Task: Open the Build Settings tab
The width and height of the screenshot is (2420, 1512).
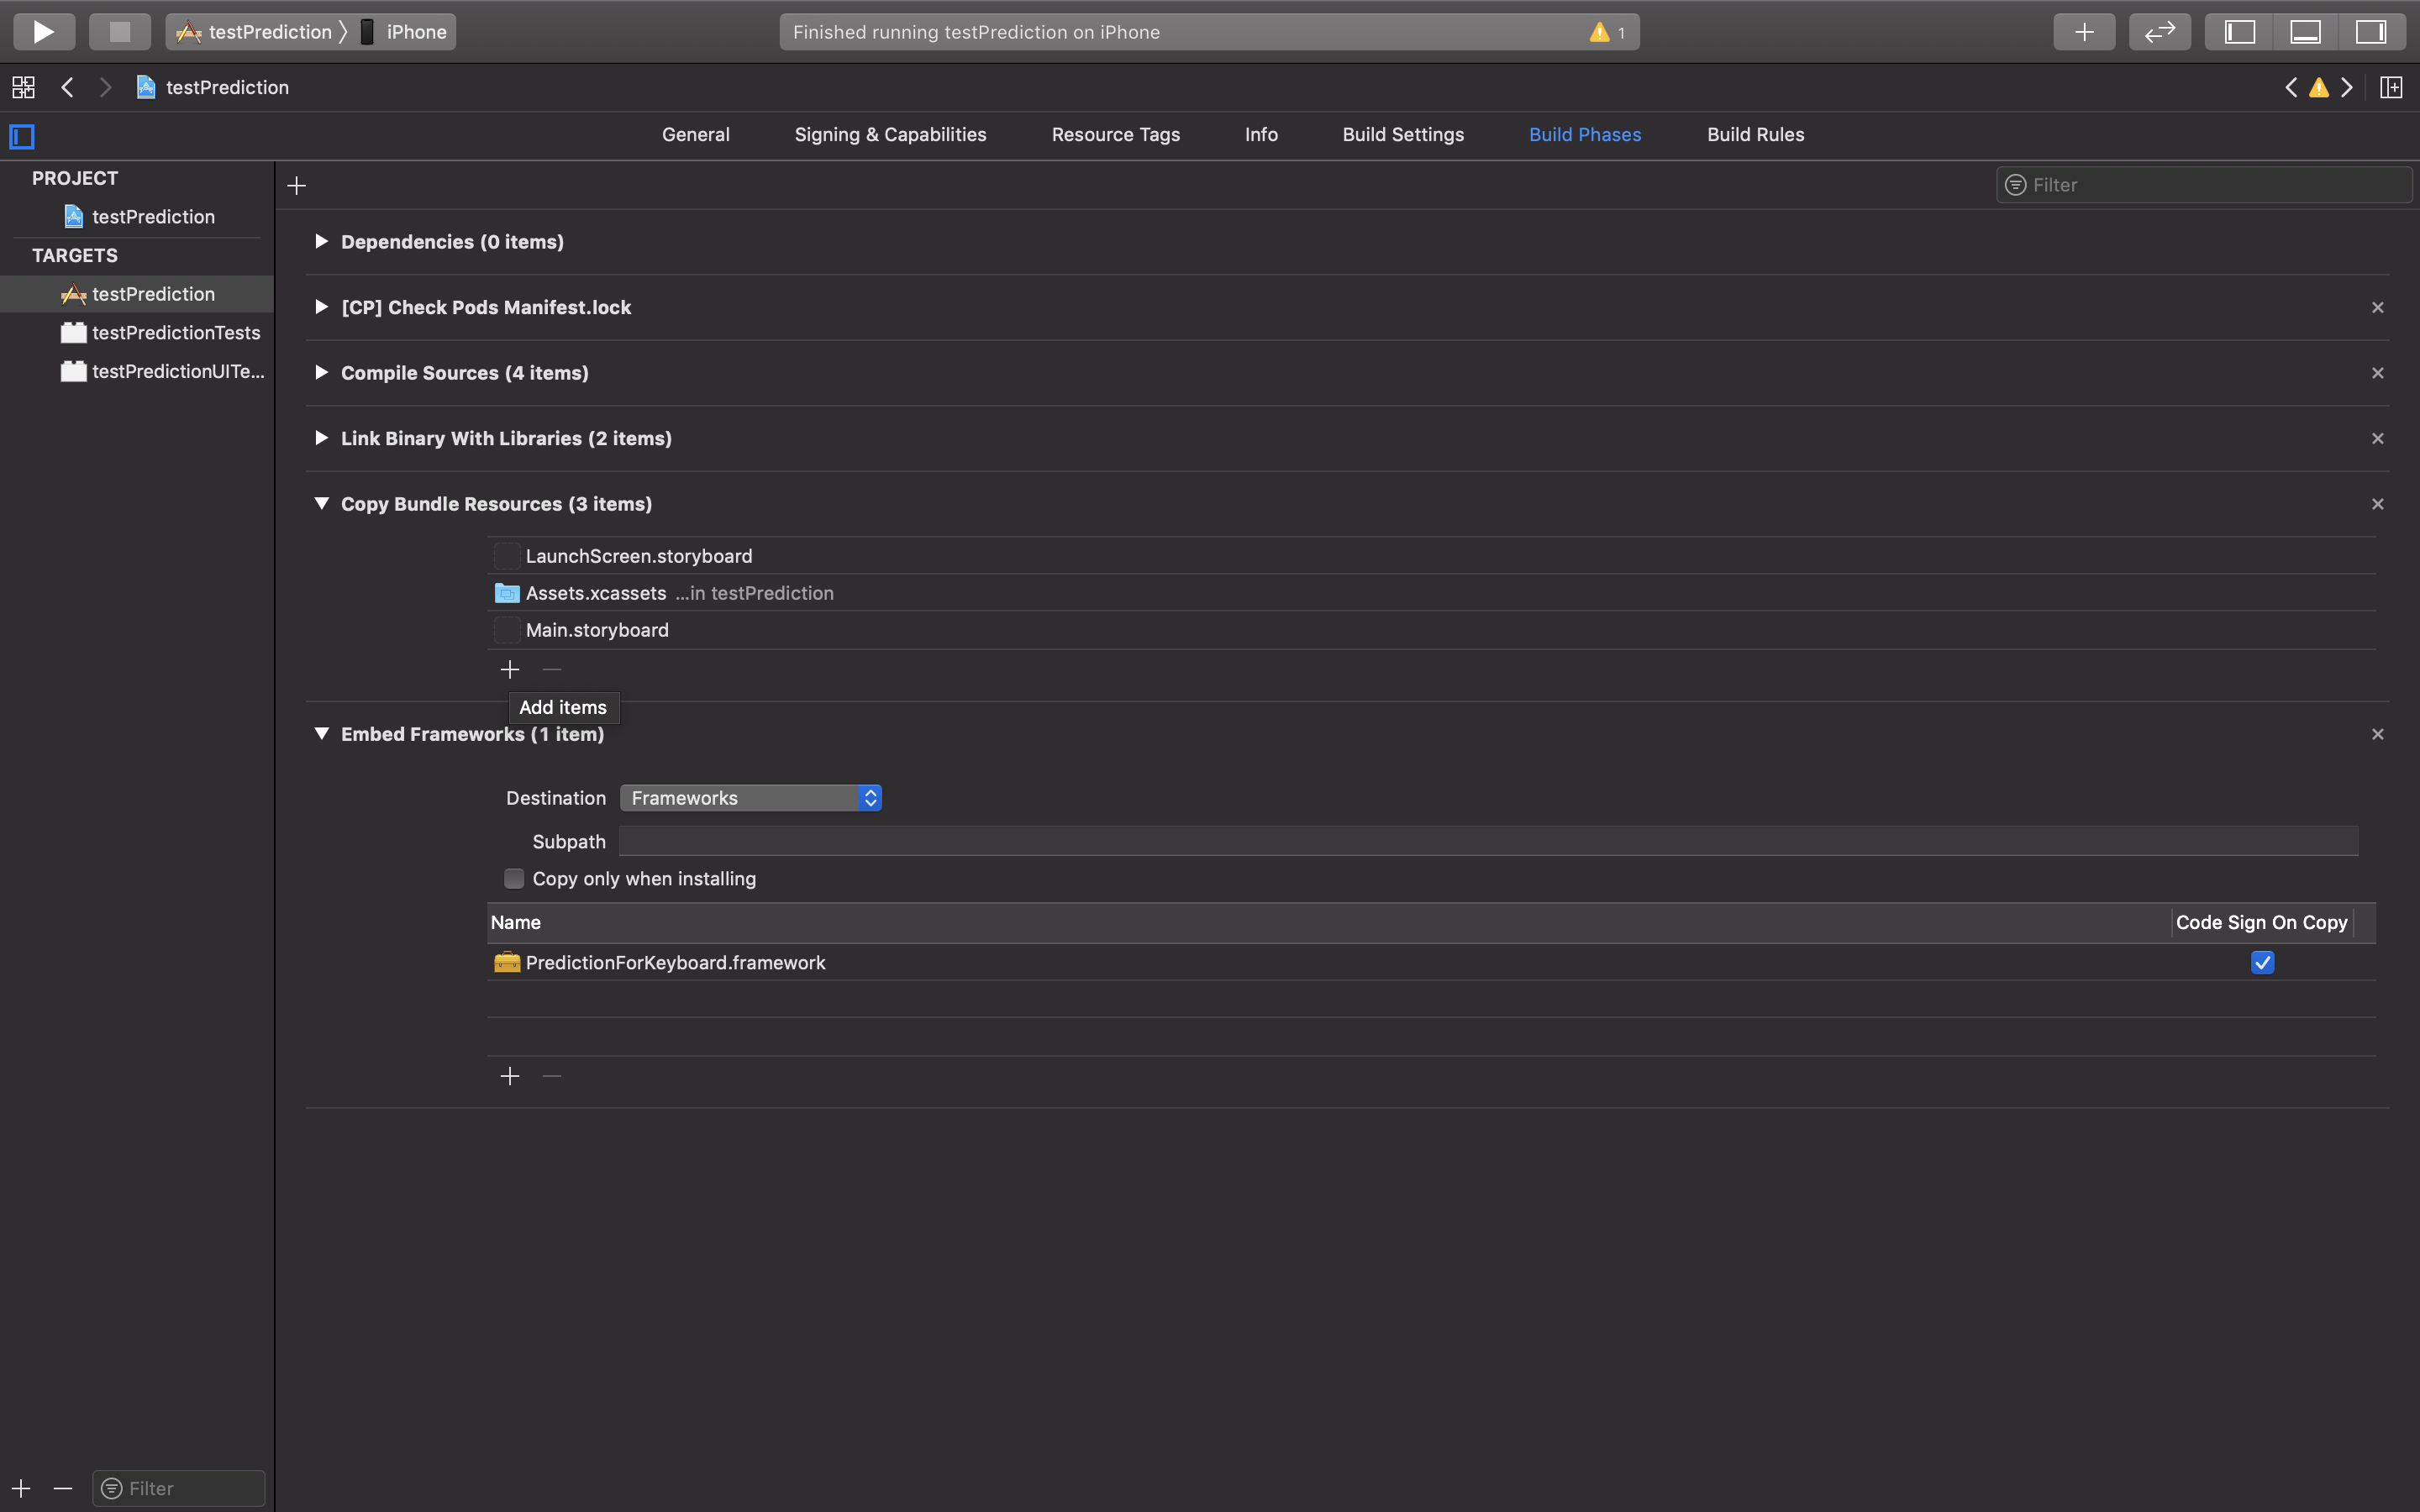Action: (x=1403, y=135)
